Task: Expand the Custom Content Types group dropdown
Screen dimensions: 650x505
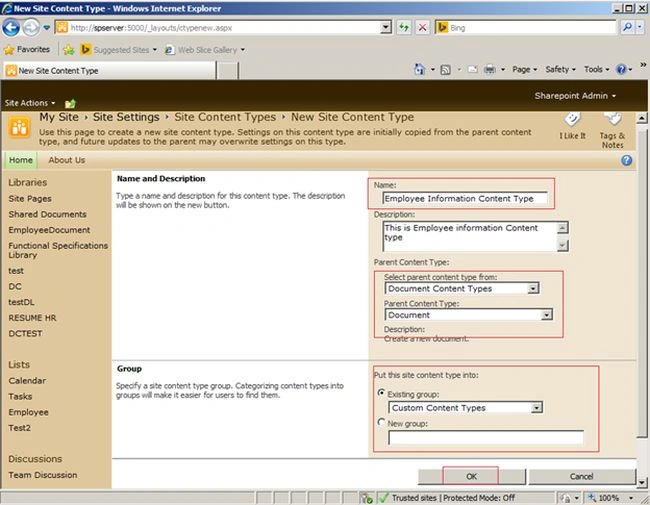Action: coord(536,408)
